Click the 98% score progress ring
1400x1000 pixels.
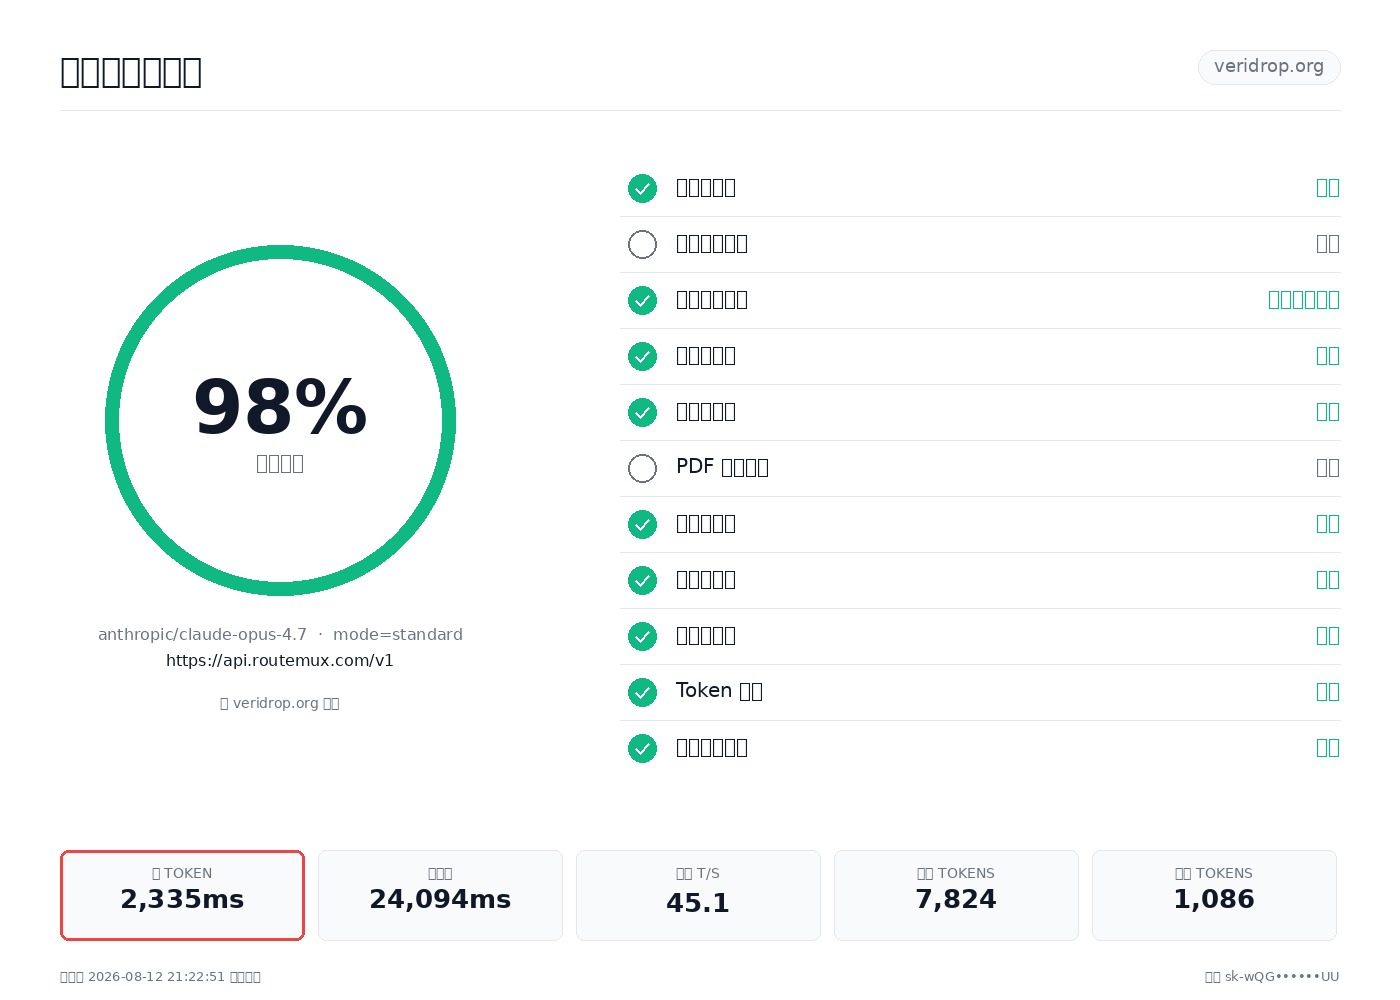280,420
